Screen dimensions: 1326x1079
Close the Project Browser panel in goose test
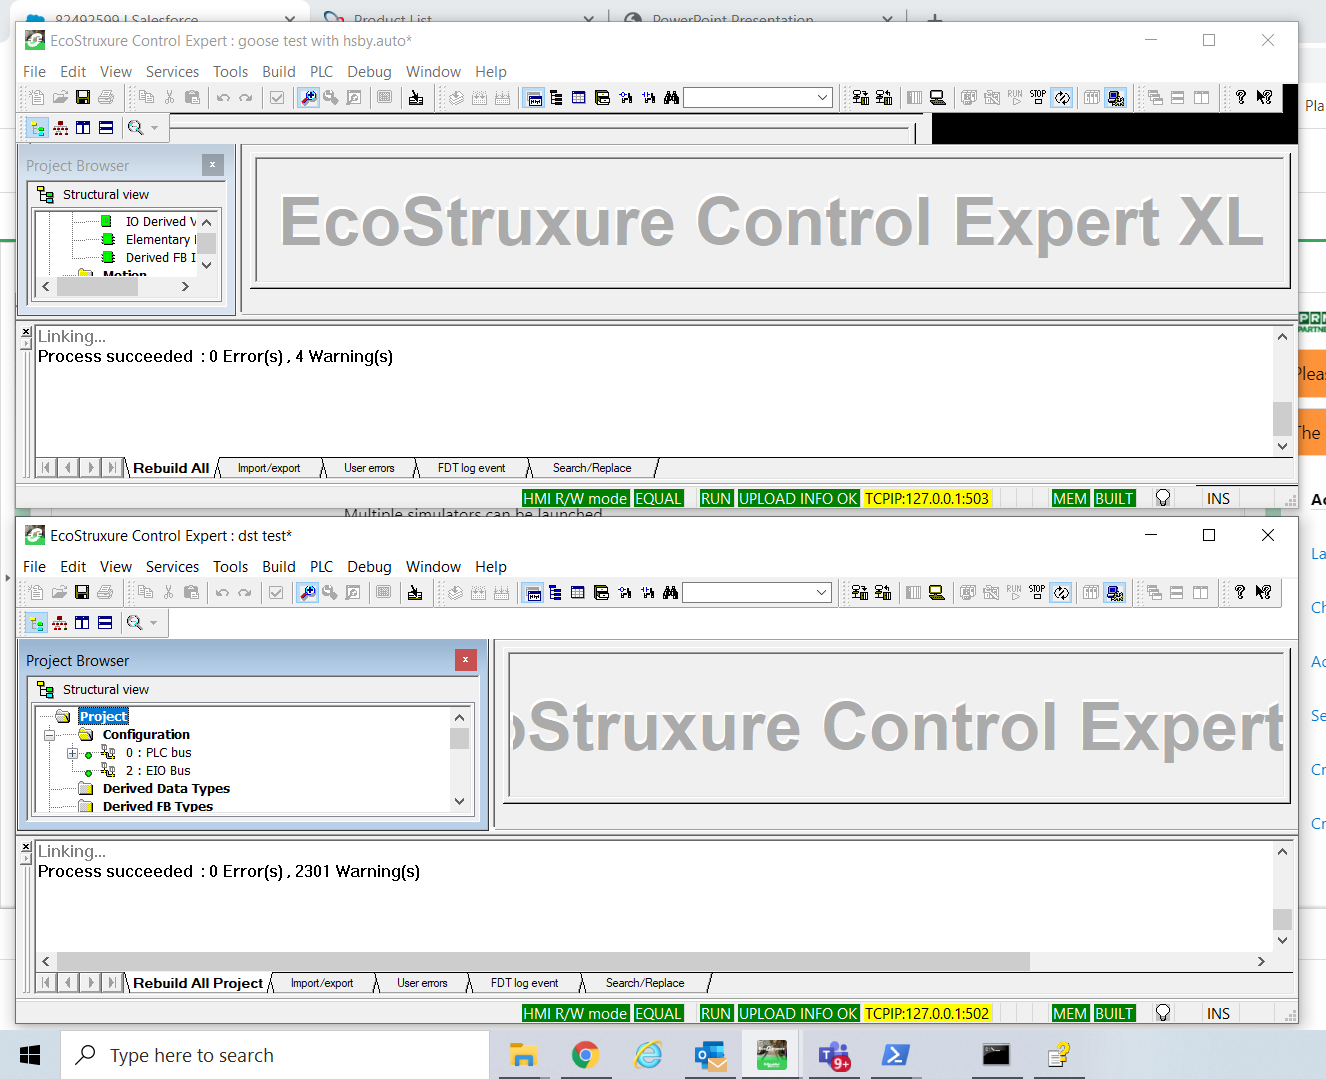tap(213, 165)
